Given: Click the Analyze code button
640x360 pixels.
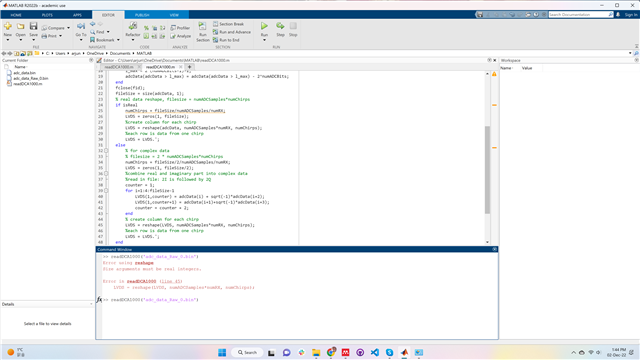Looking at the screenshot, I should 180,36.
